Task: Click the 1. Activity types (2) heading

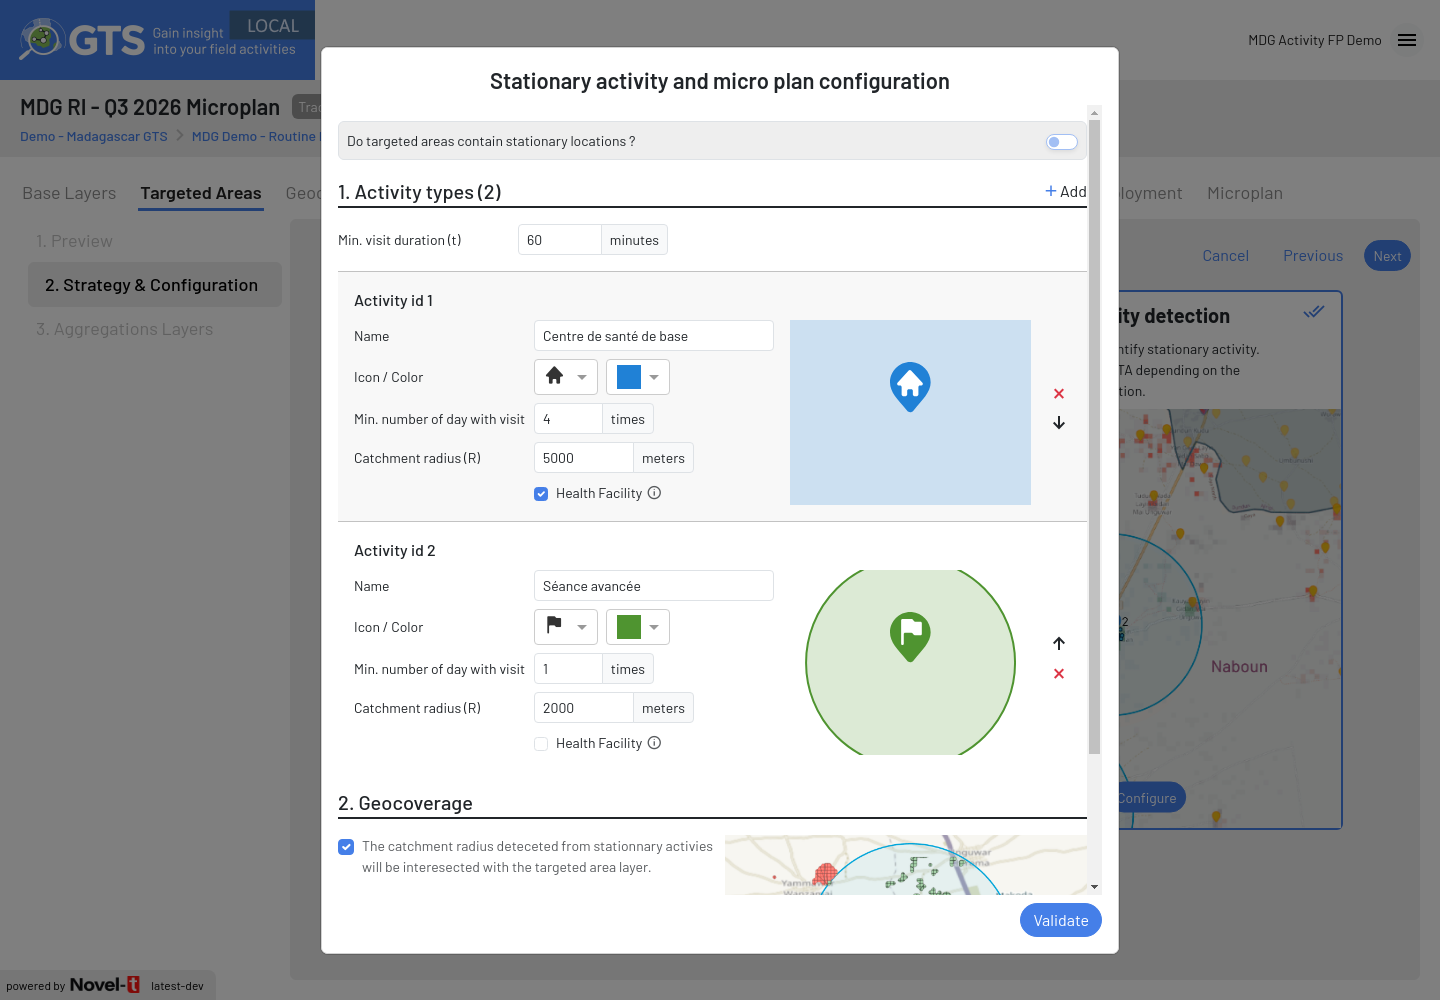Action: (420, 192)
